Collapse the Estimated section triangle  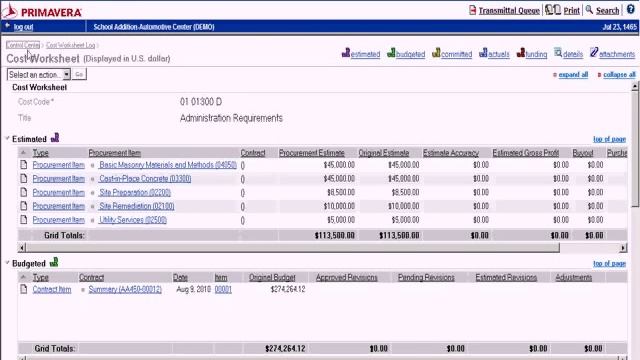click(x=7, y=138)
